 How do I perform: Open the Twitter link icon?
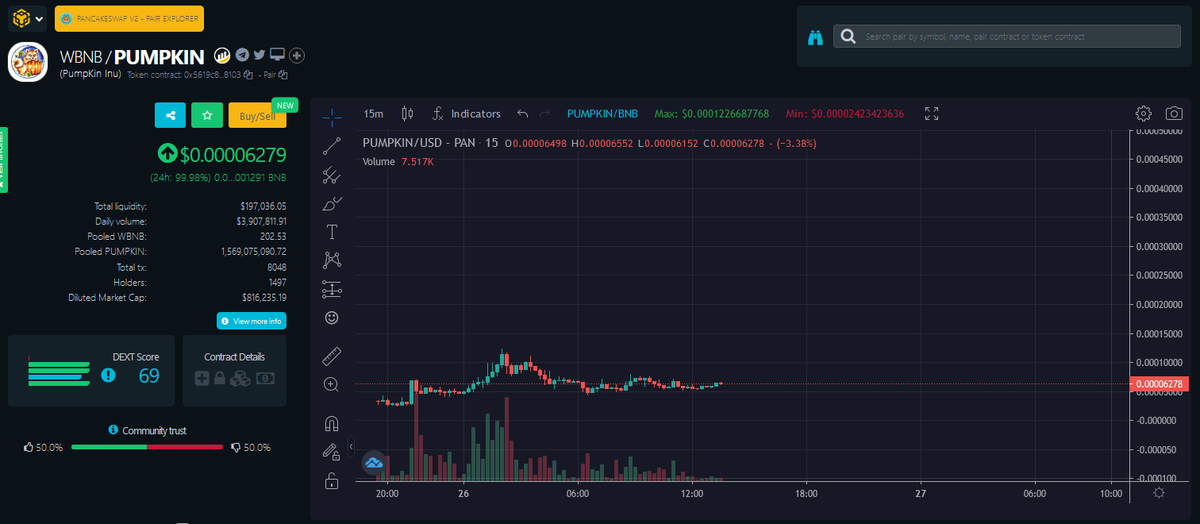click(x=260, y=54)
